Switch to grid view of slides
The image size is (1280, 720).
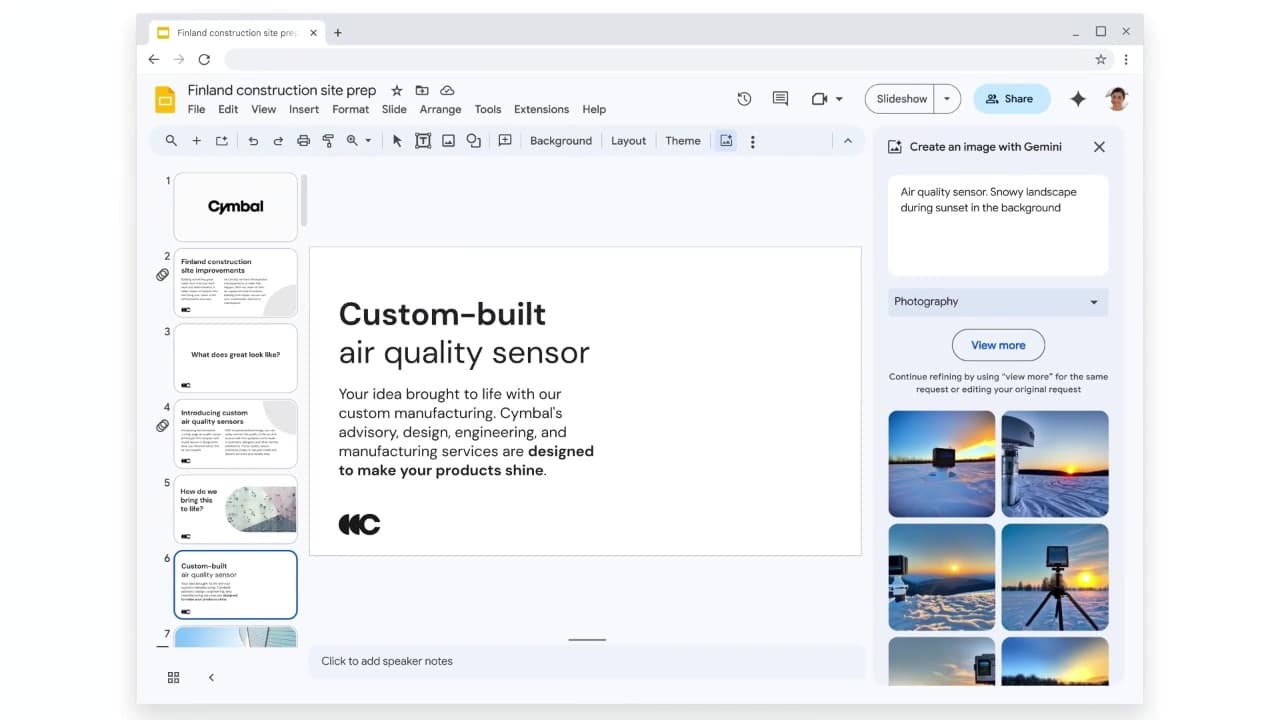coord(174,677)
